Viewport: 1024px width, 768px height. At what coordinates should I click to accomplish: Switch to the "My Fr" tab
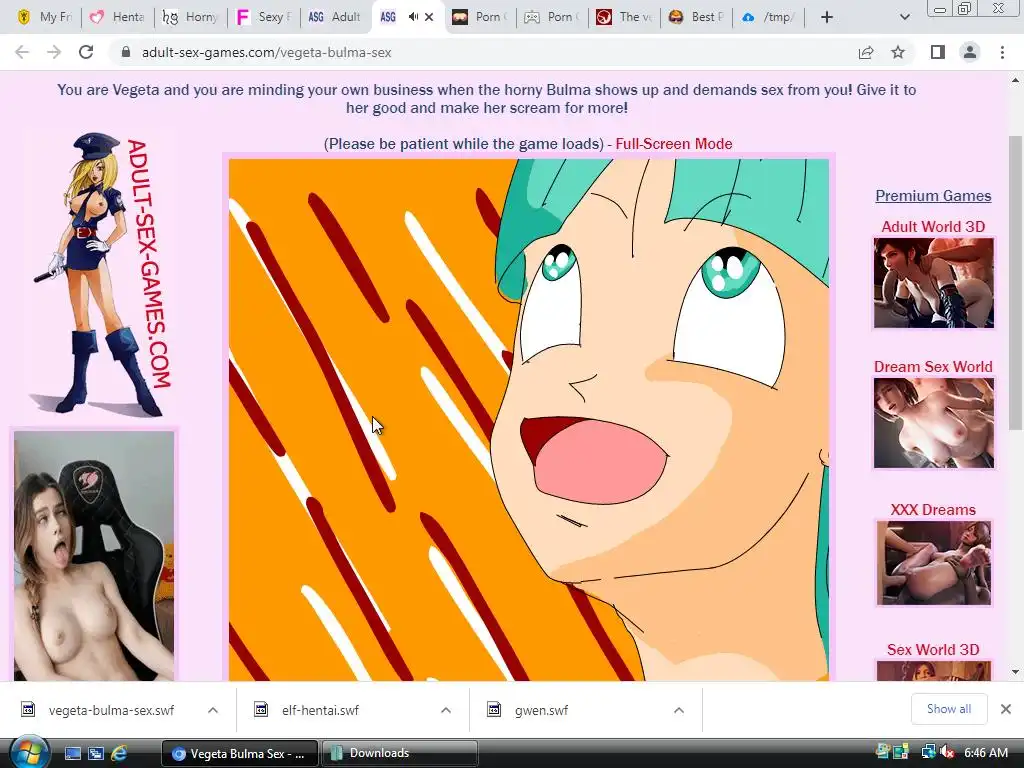pos(44,17)
